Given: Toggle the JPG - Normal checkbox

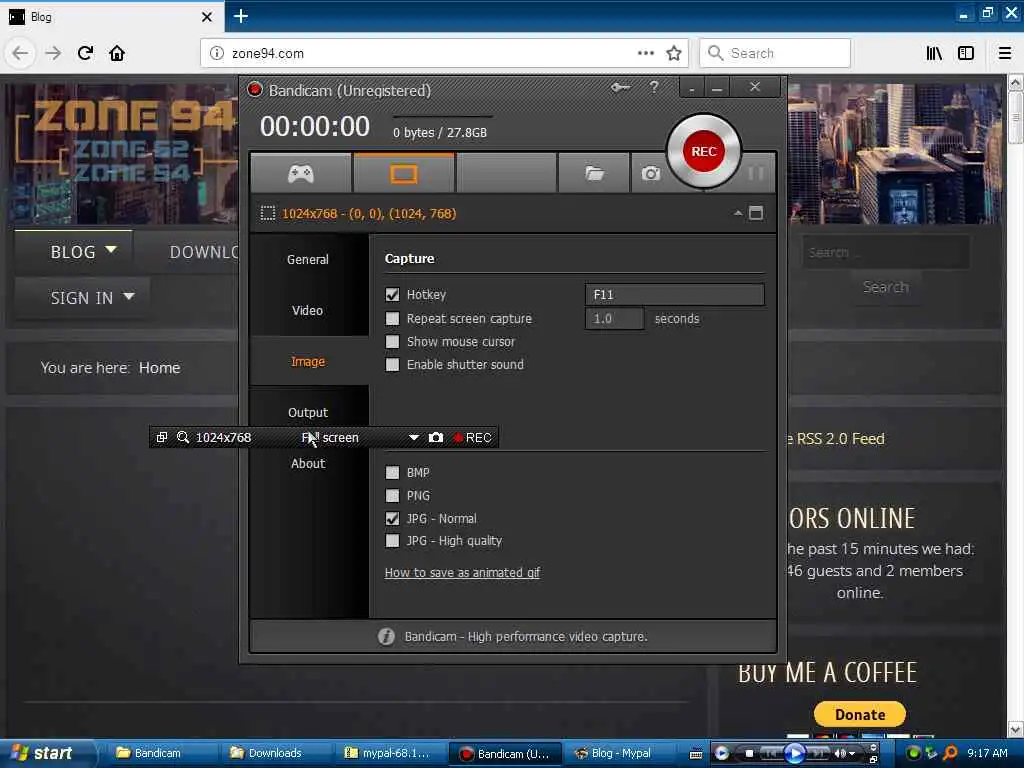Looking at the screenshot, I should click(392, 519).
